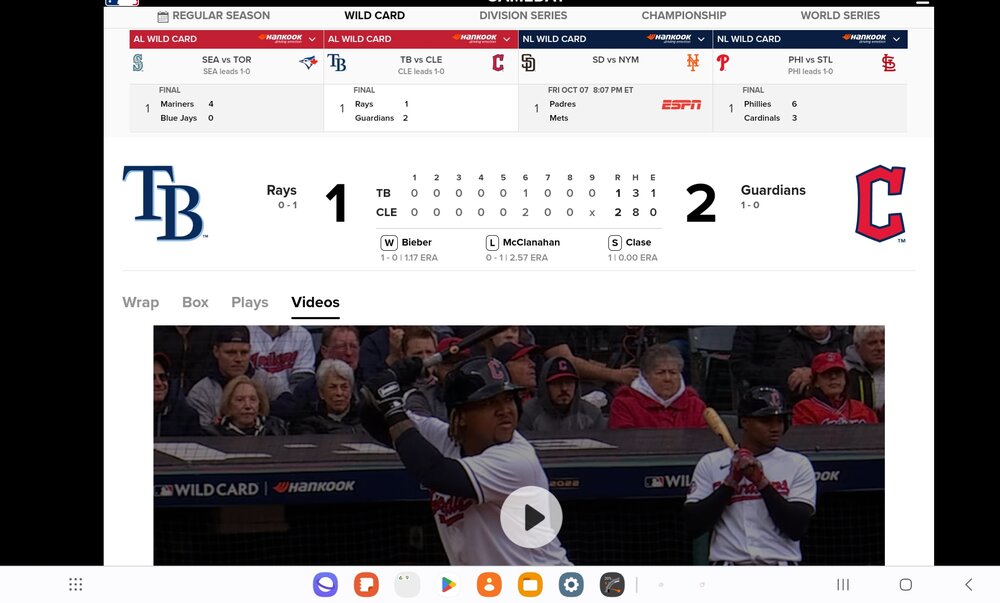Open the video thumbnail of Guardians batter

tap(518, 446)
